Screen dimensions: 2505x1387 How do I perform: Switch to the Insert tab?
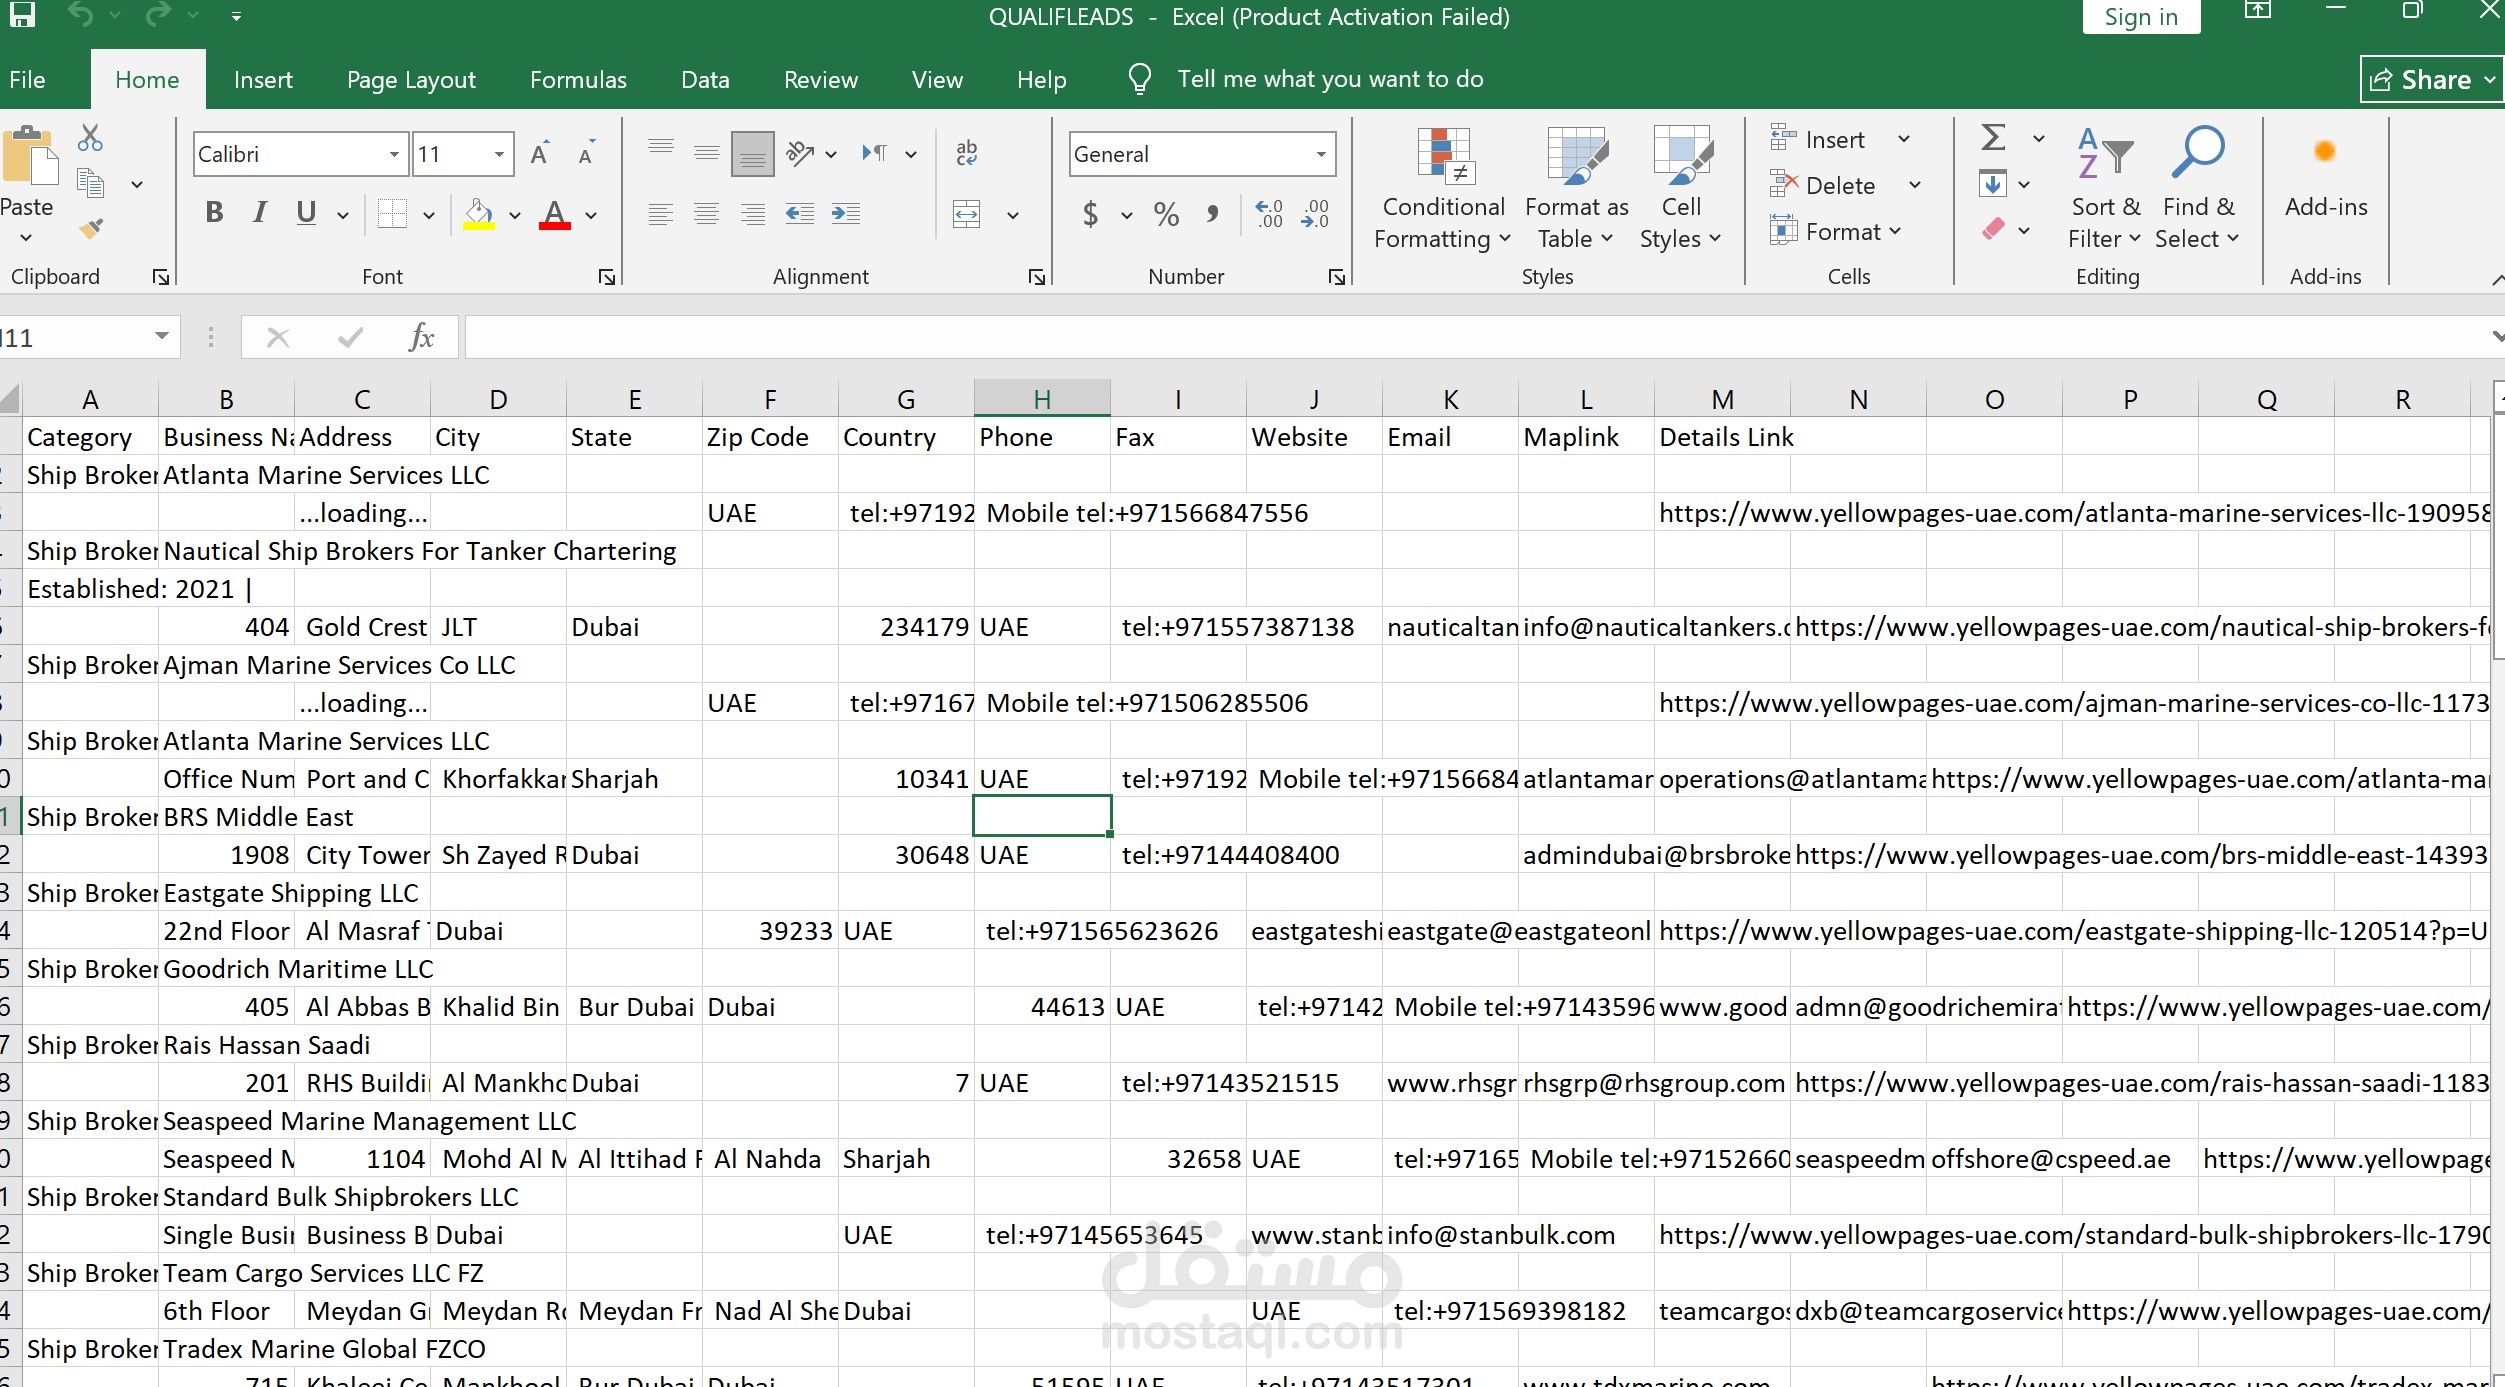[263, 79]
